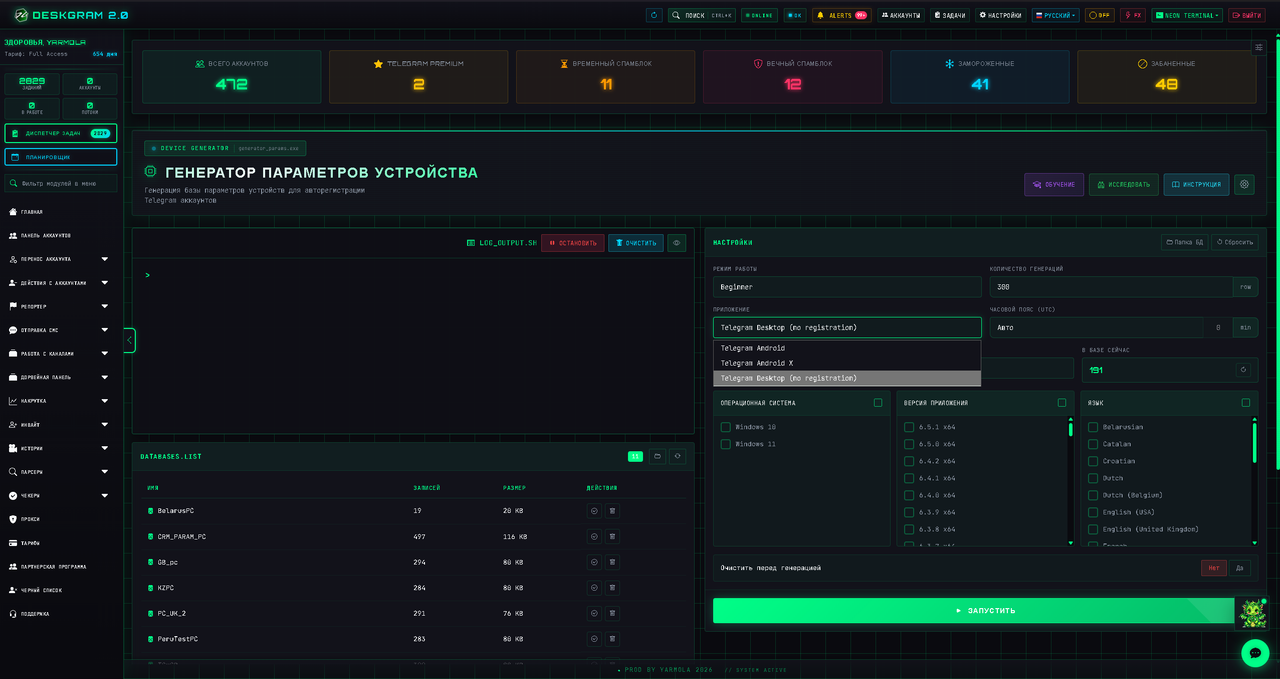1280x679 pixels.
Task: Open the Neon Terminal theme dropdown
Action: 1187,15
